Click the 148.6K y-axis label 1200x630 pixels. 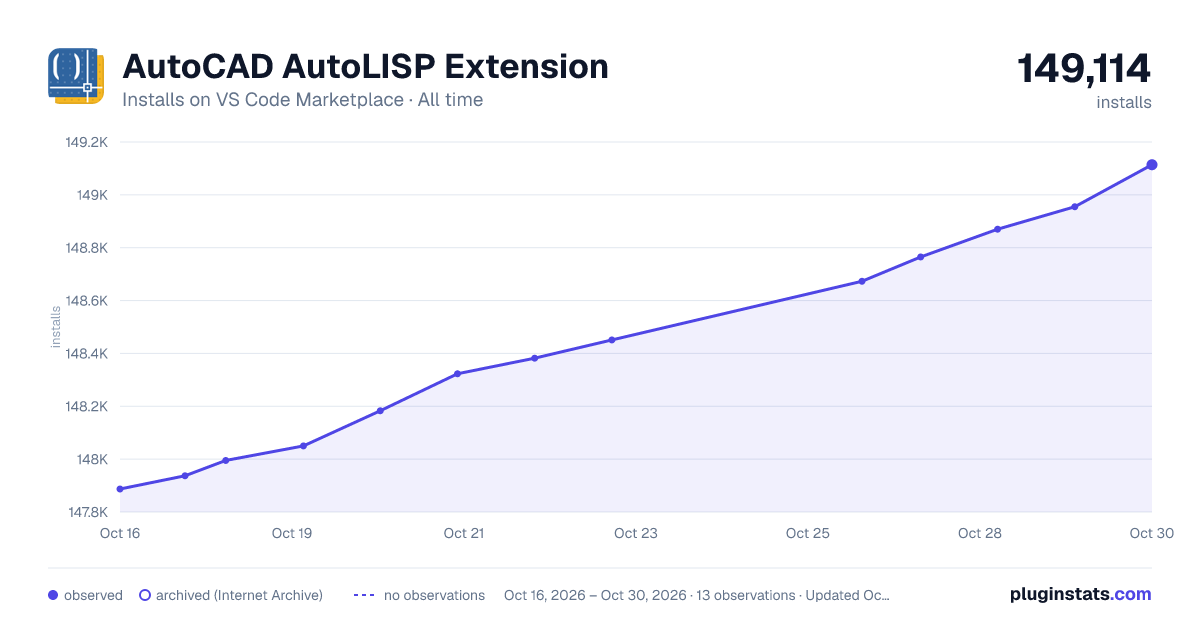(86, 301)
